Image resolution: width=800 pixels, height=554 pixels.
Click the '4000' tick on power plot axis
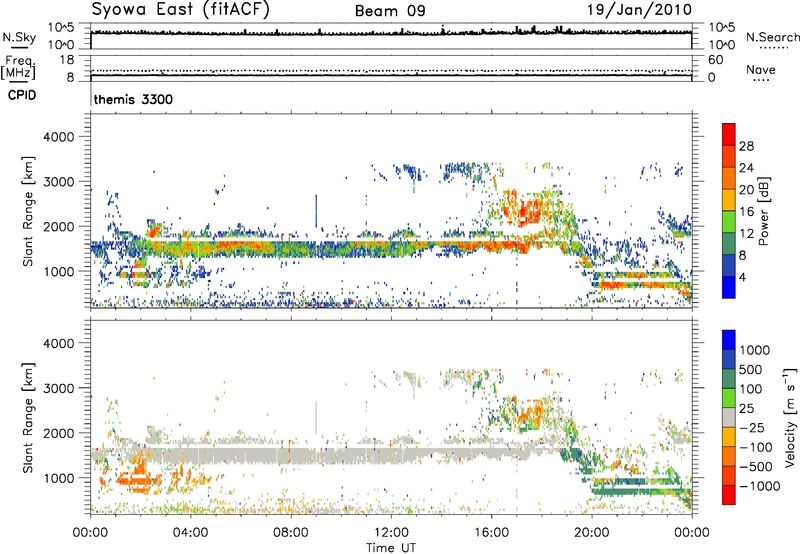click(x=58, y=137)
